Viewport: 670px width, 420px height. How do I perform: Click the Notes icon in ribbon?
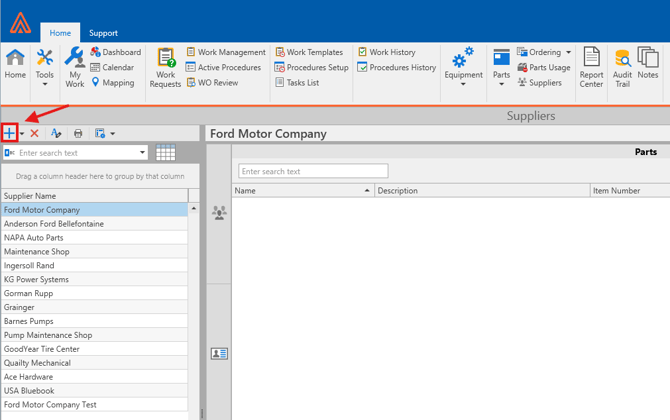[x=648, y=64]
